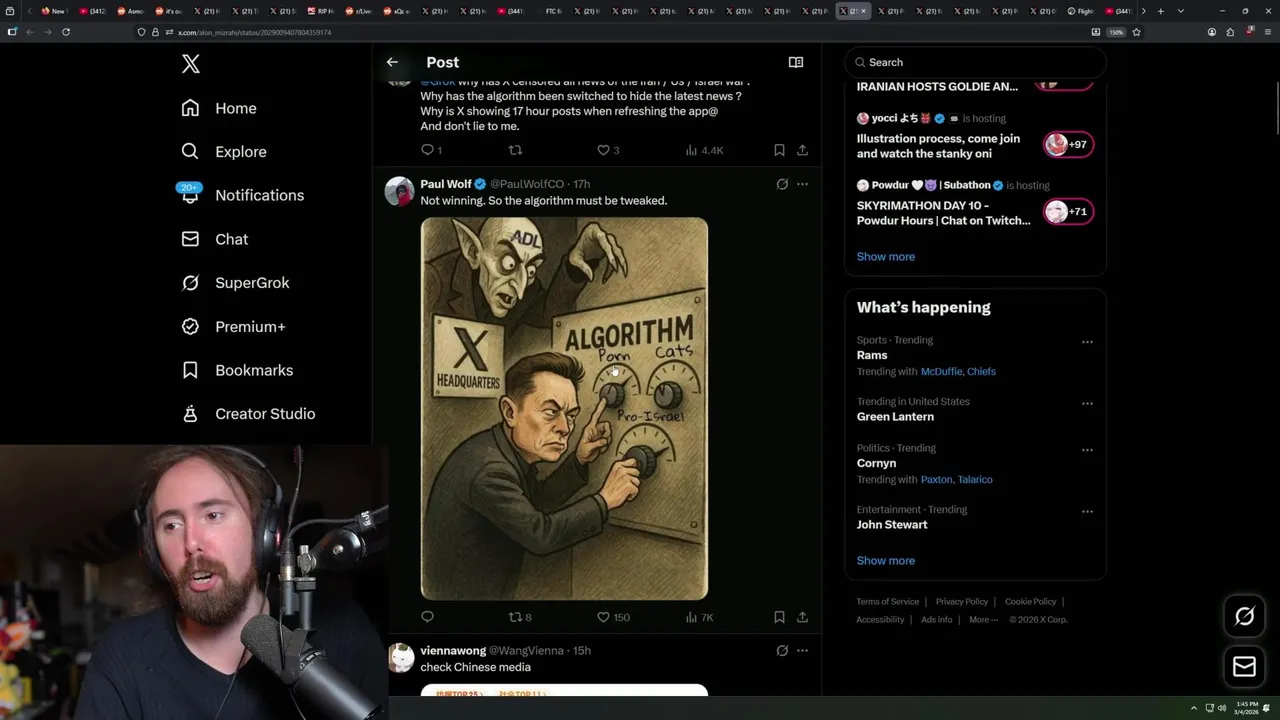Screen dimensions: 1280x720
Task: Open Grok explain icon on viennawong post
Action: pyautogui.click(x=782, y=651)
